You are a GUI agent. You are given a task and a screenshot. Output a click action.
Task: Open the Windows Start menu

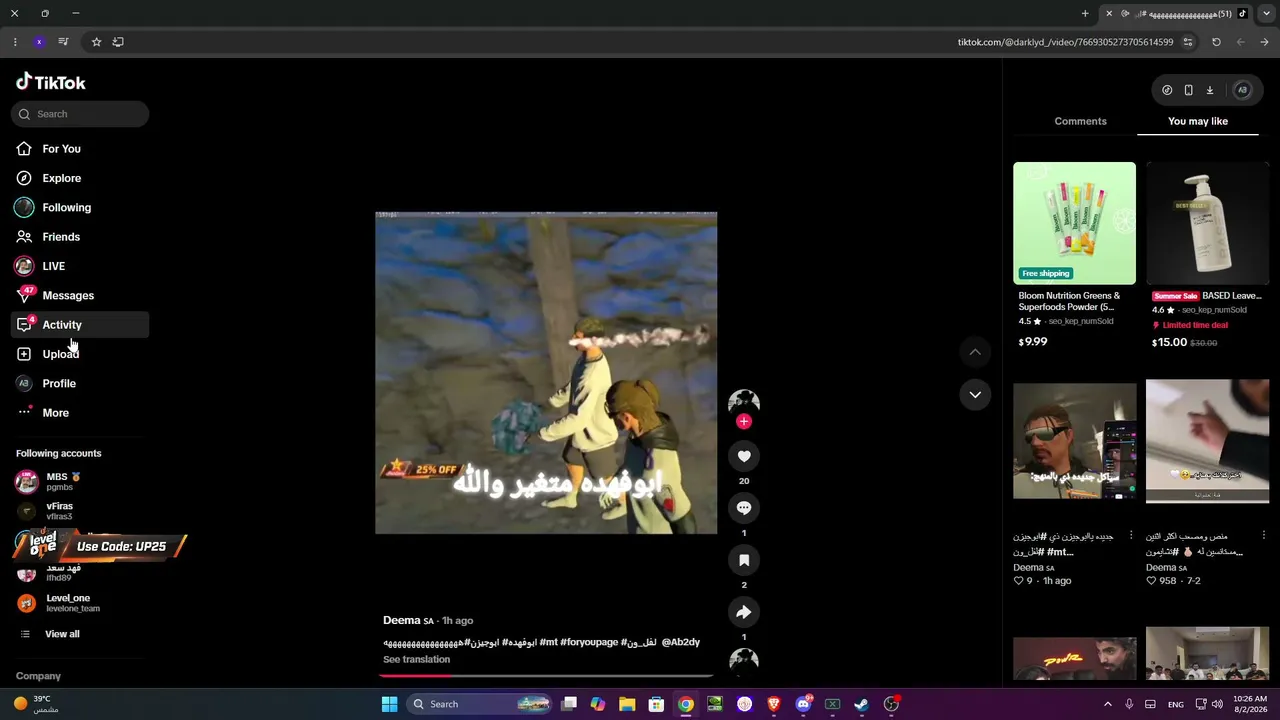coord(389,704)
